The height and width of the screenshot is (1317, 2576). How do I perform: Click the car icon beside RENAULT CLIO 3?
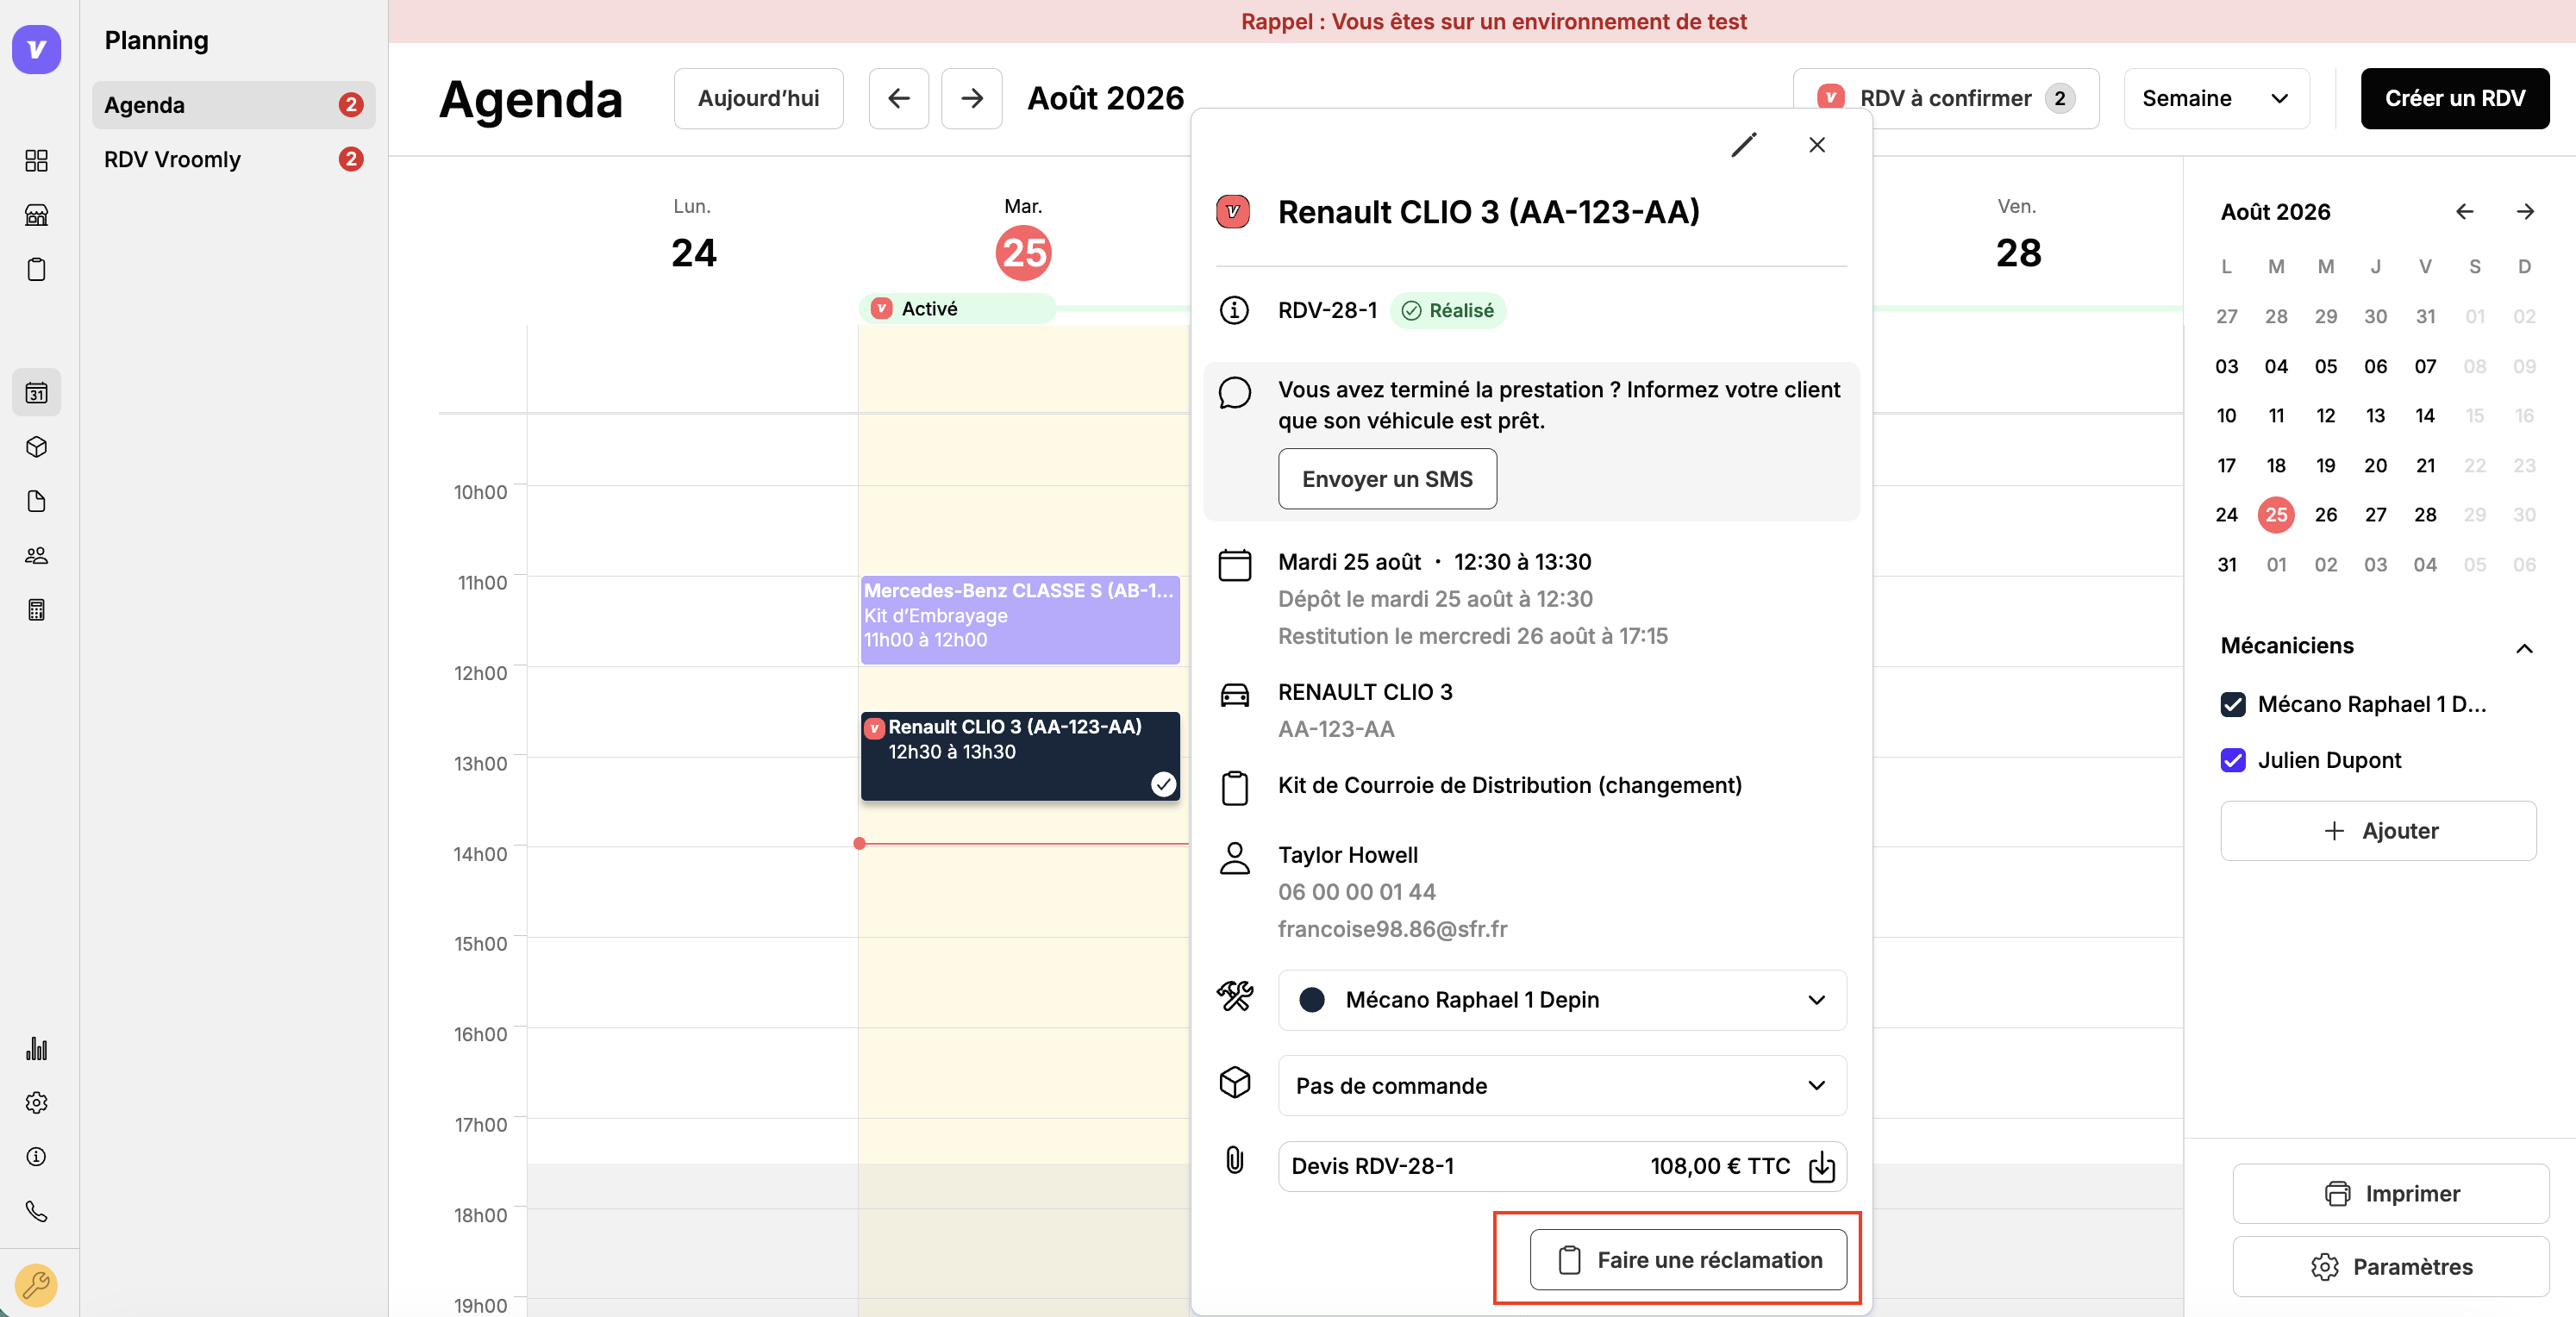(x=1234, y=694)
